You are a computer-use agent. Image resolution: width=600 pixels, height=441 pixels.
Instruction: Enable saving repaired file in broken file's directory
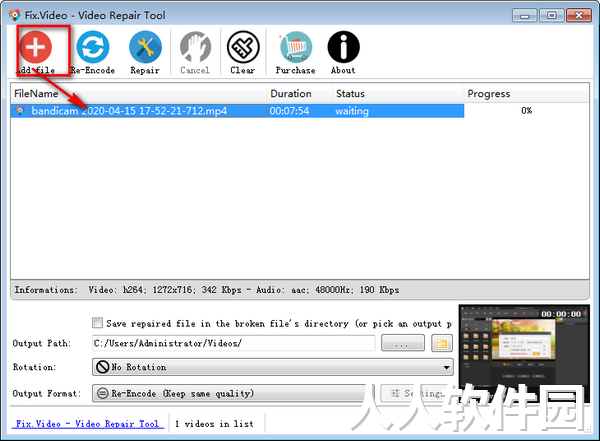(98, 323)
